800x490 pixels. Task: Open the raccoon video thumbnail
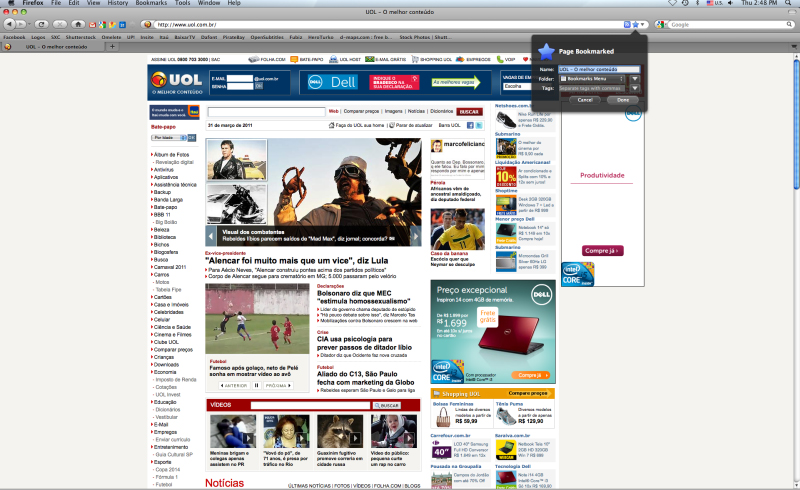coord(340,431)
